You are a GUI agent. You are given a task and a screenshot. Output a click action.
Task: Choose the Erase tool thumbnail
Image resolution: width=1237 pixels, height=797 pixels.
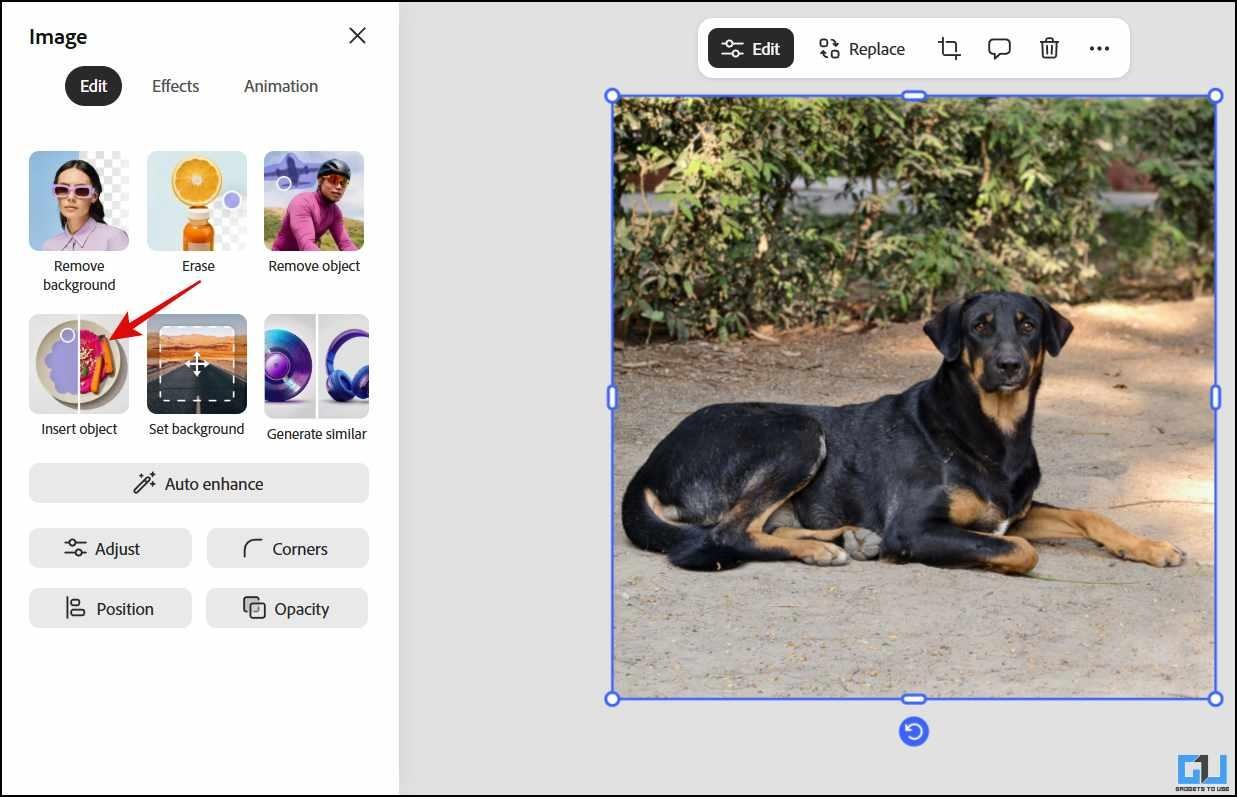click(x=197, y=201)
